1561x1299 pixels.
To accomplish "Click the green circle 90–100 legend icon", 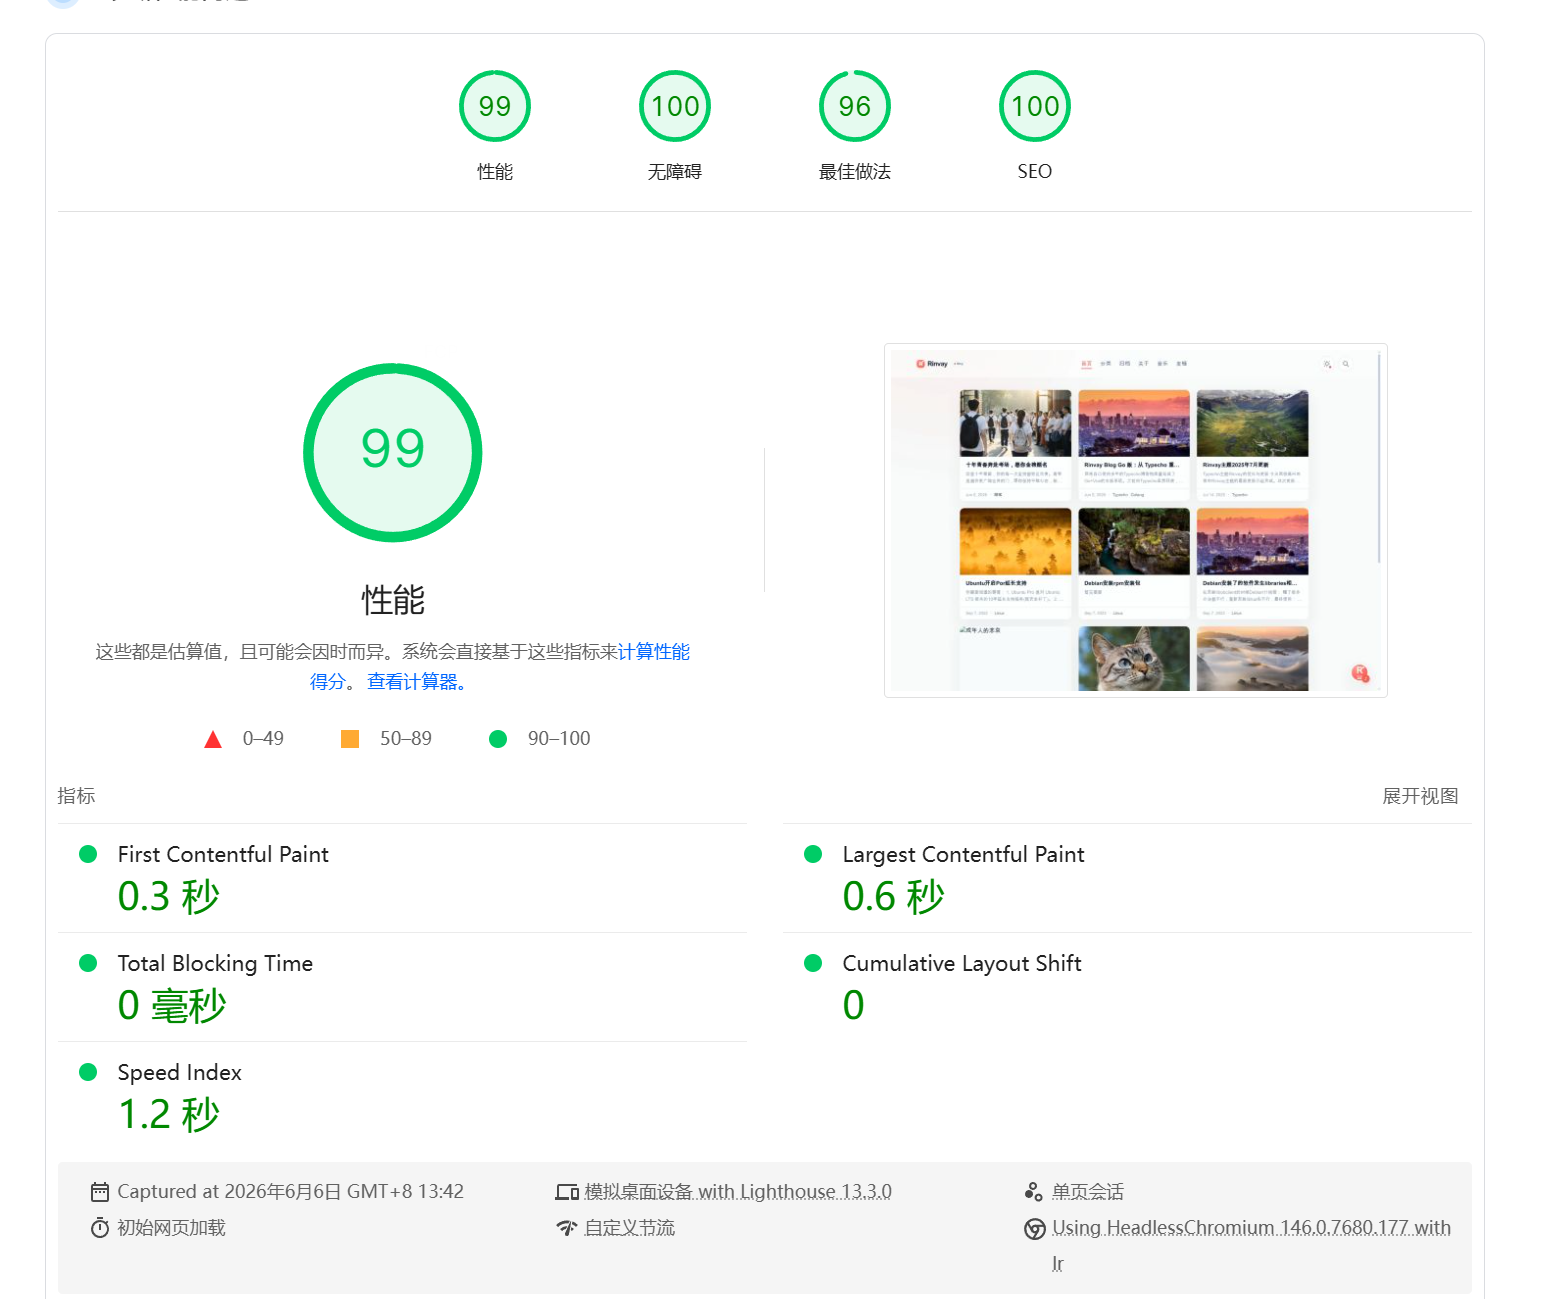I will pos(498,739).
